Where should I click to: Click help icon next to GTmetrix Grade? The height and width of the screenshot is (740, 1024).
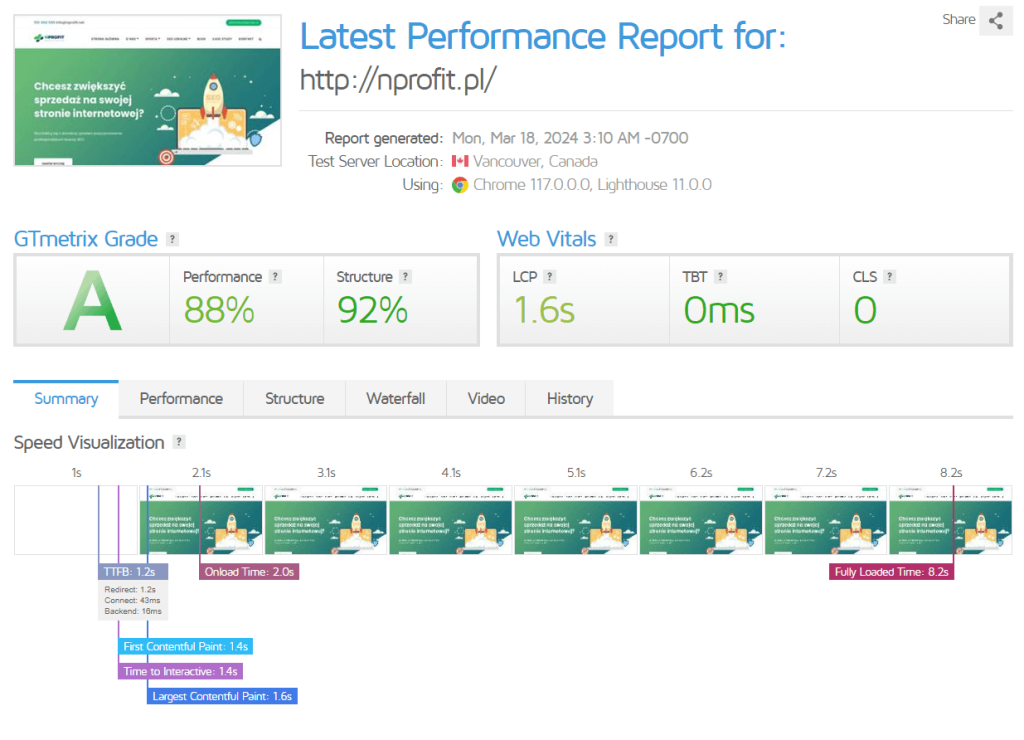click(173, 239)
